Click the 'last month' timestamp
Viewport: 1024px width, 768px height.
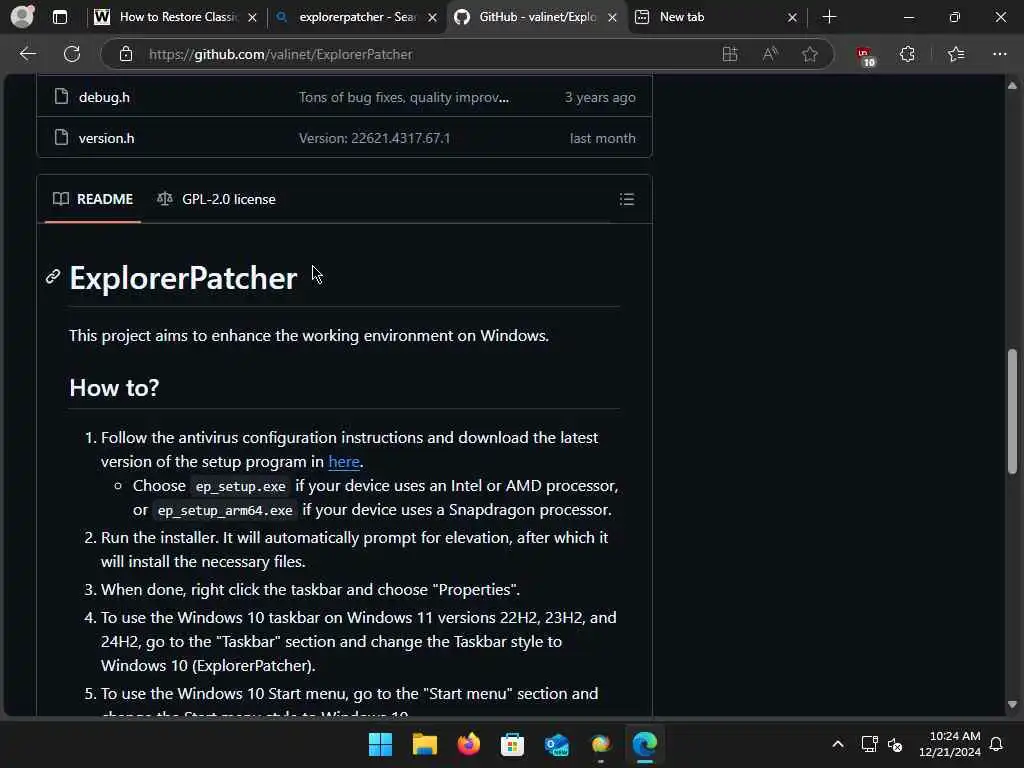point(602,138)
